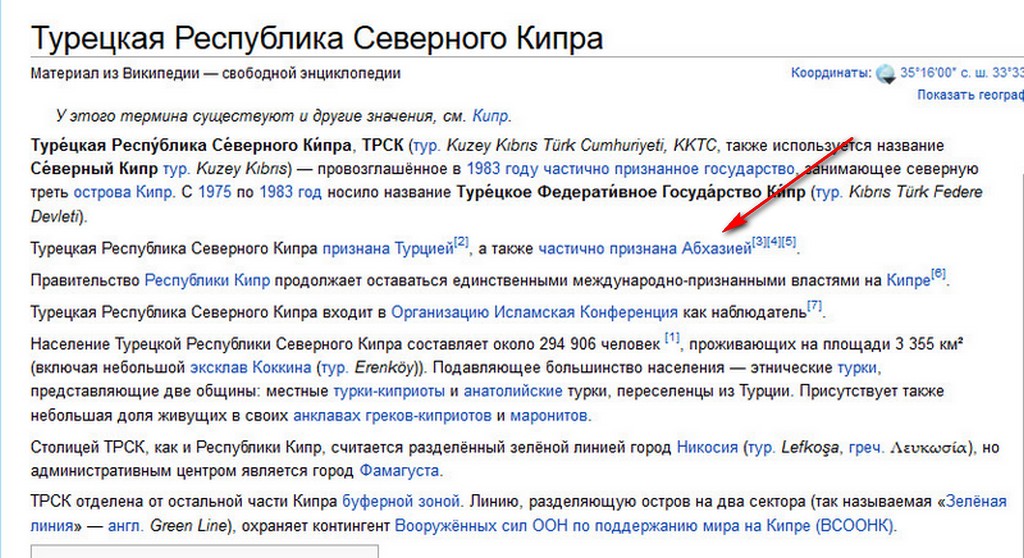This screenshot has height=558, width=1024.
Task: Click footnote reference [2]
Action: [461, 242]
